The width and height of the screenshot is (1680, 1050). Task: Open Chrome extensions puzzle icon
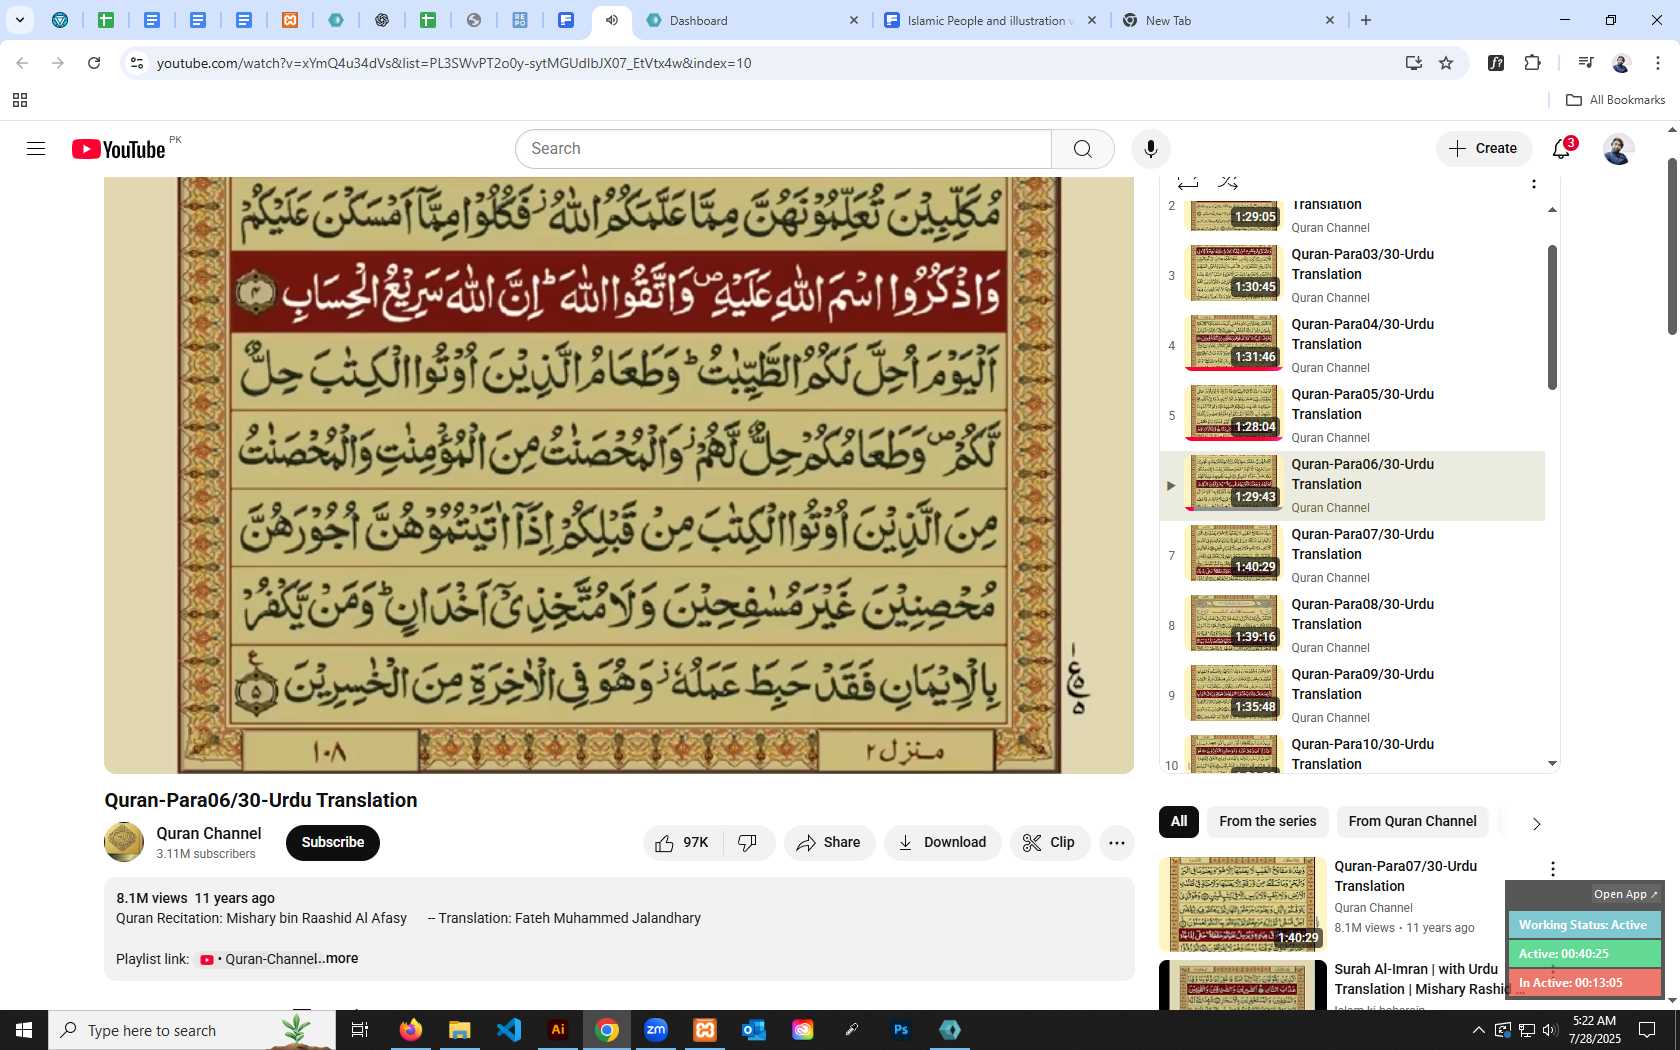click(x=1532, y=63)
